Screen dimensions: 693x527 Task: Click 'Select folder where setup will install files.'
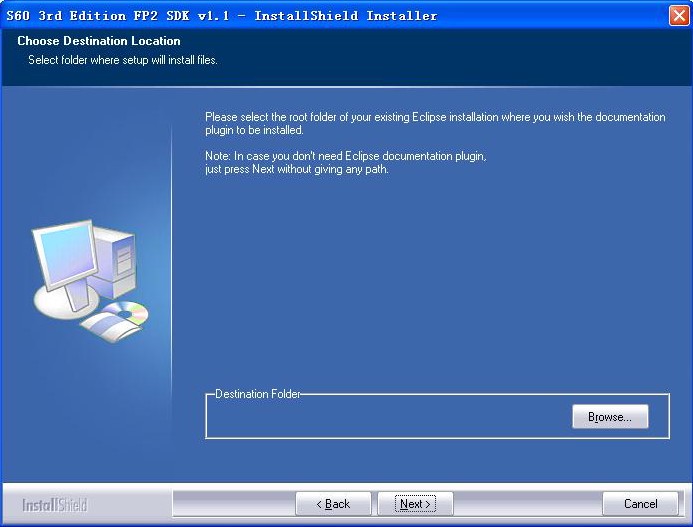pyautogui.click(x=123, y=60)
